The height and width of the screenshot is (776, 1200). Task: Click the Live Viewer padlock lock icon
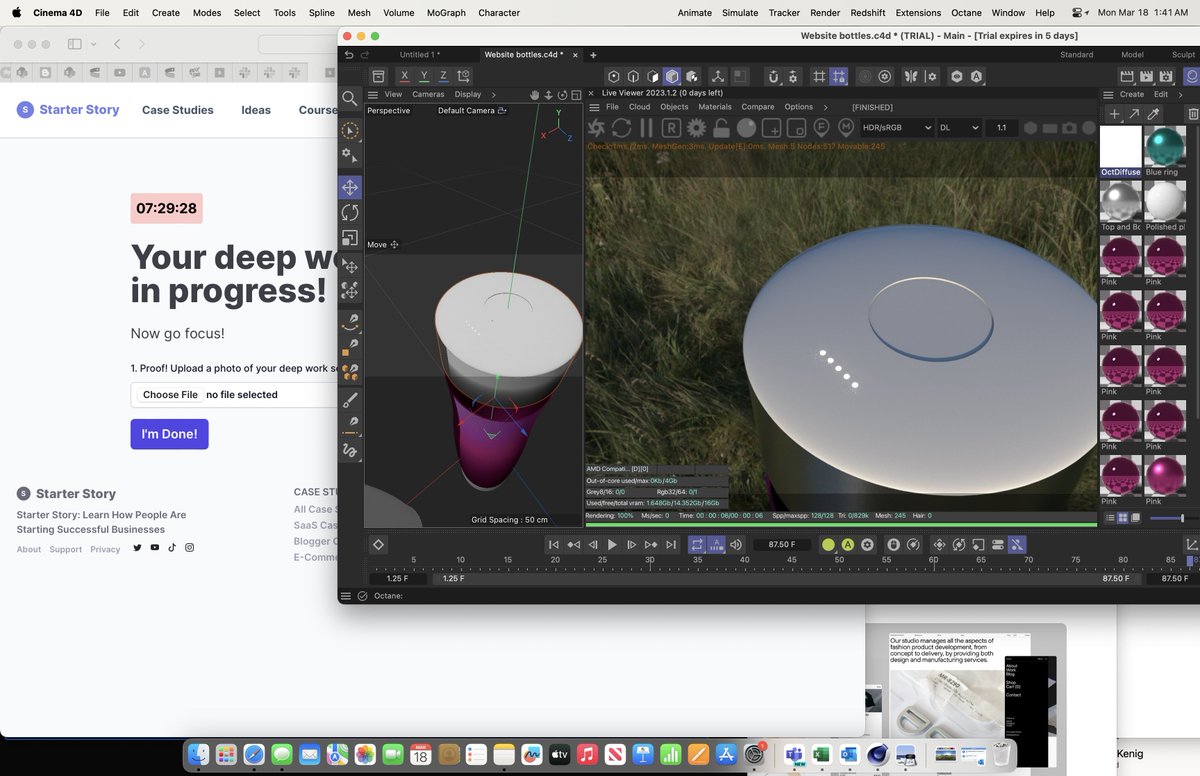point(721,128)
